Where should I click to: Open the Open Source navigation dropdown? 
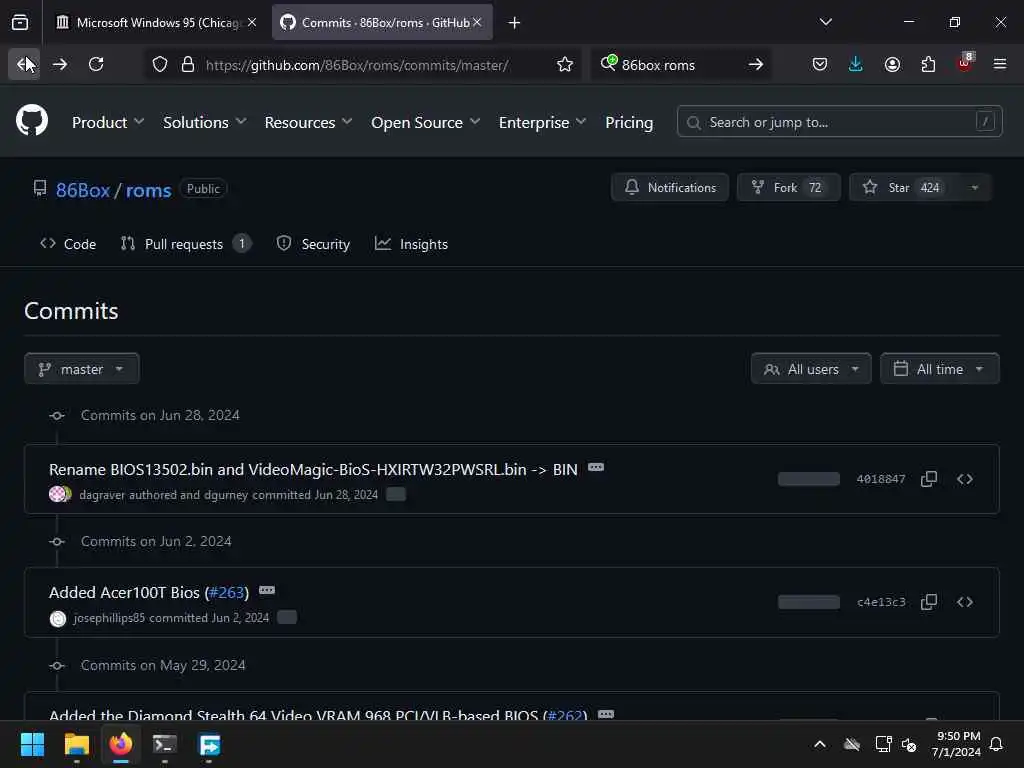(x=425, y=122)
